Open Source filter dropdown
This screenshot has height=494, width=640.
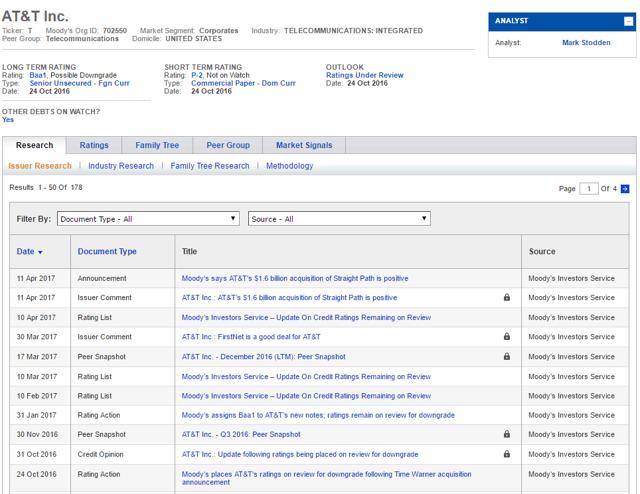pyautogui.click(x=339, y=219)
